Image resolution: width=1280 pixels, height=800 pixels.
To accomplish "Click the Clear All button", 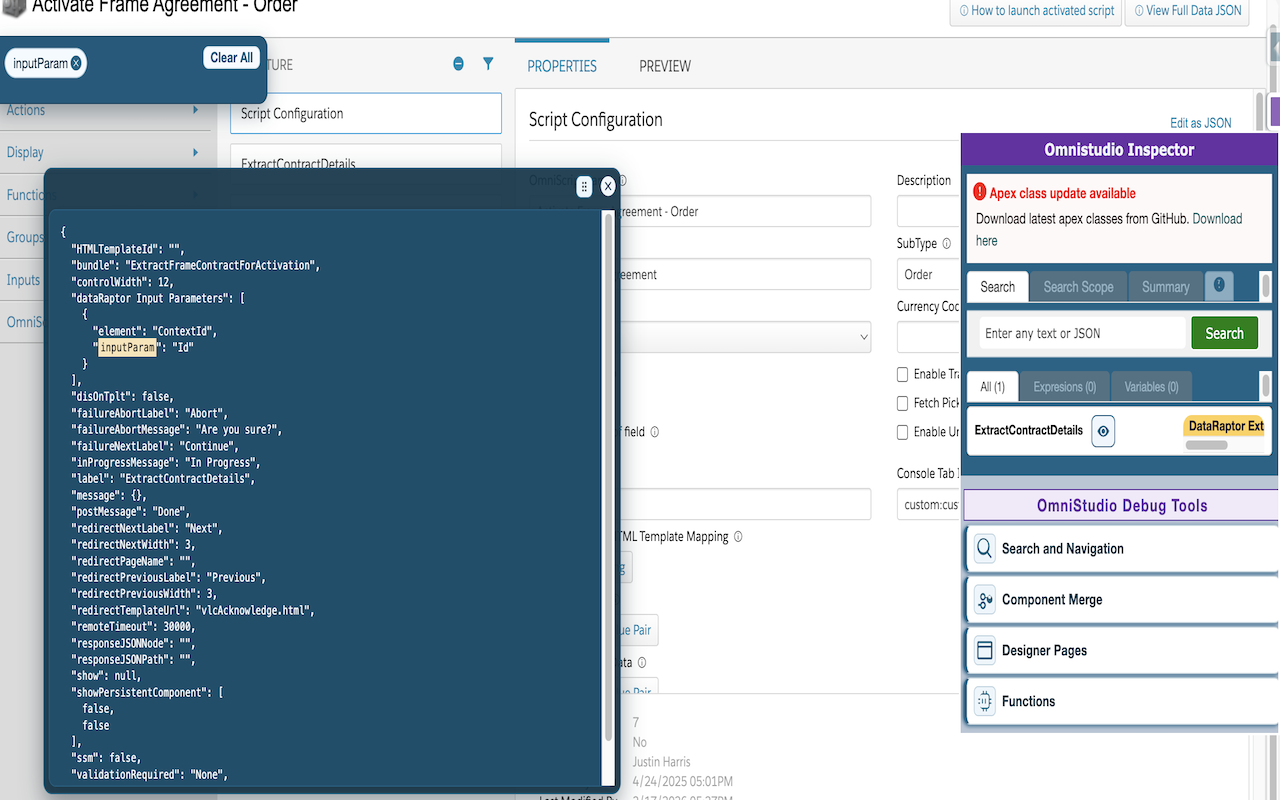I will (x=231, y=58).
